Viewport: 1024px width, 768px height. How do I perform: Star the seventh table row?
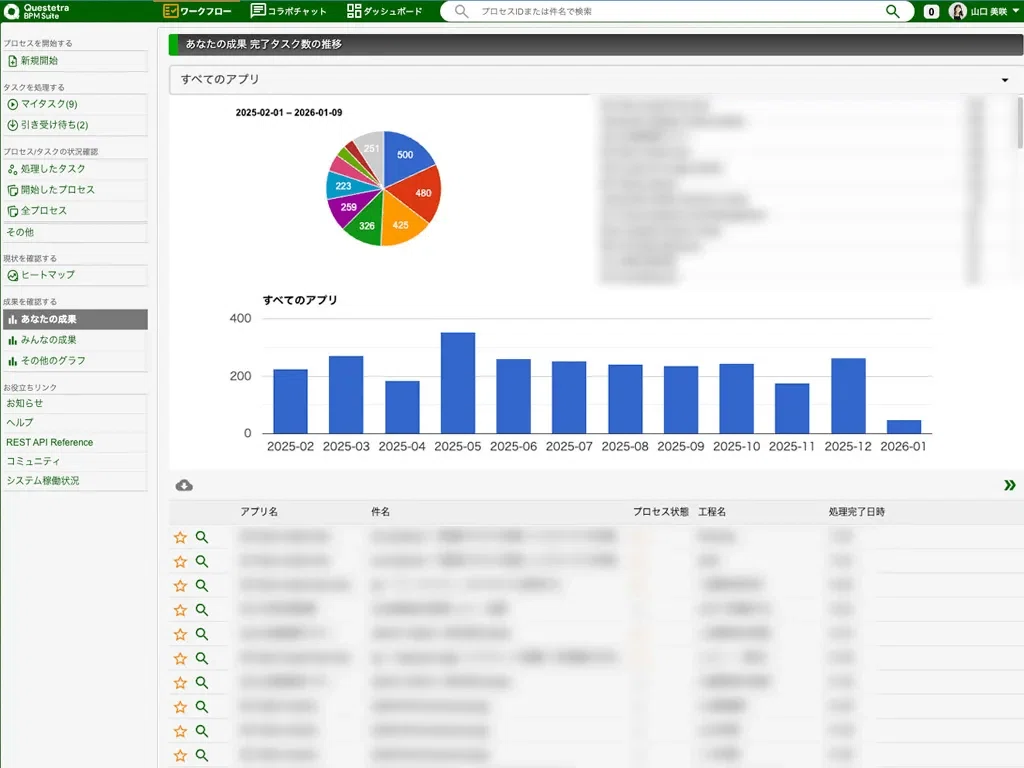coord(180,682)
